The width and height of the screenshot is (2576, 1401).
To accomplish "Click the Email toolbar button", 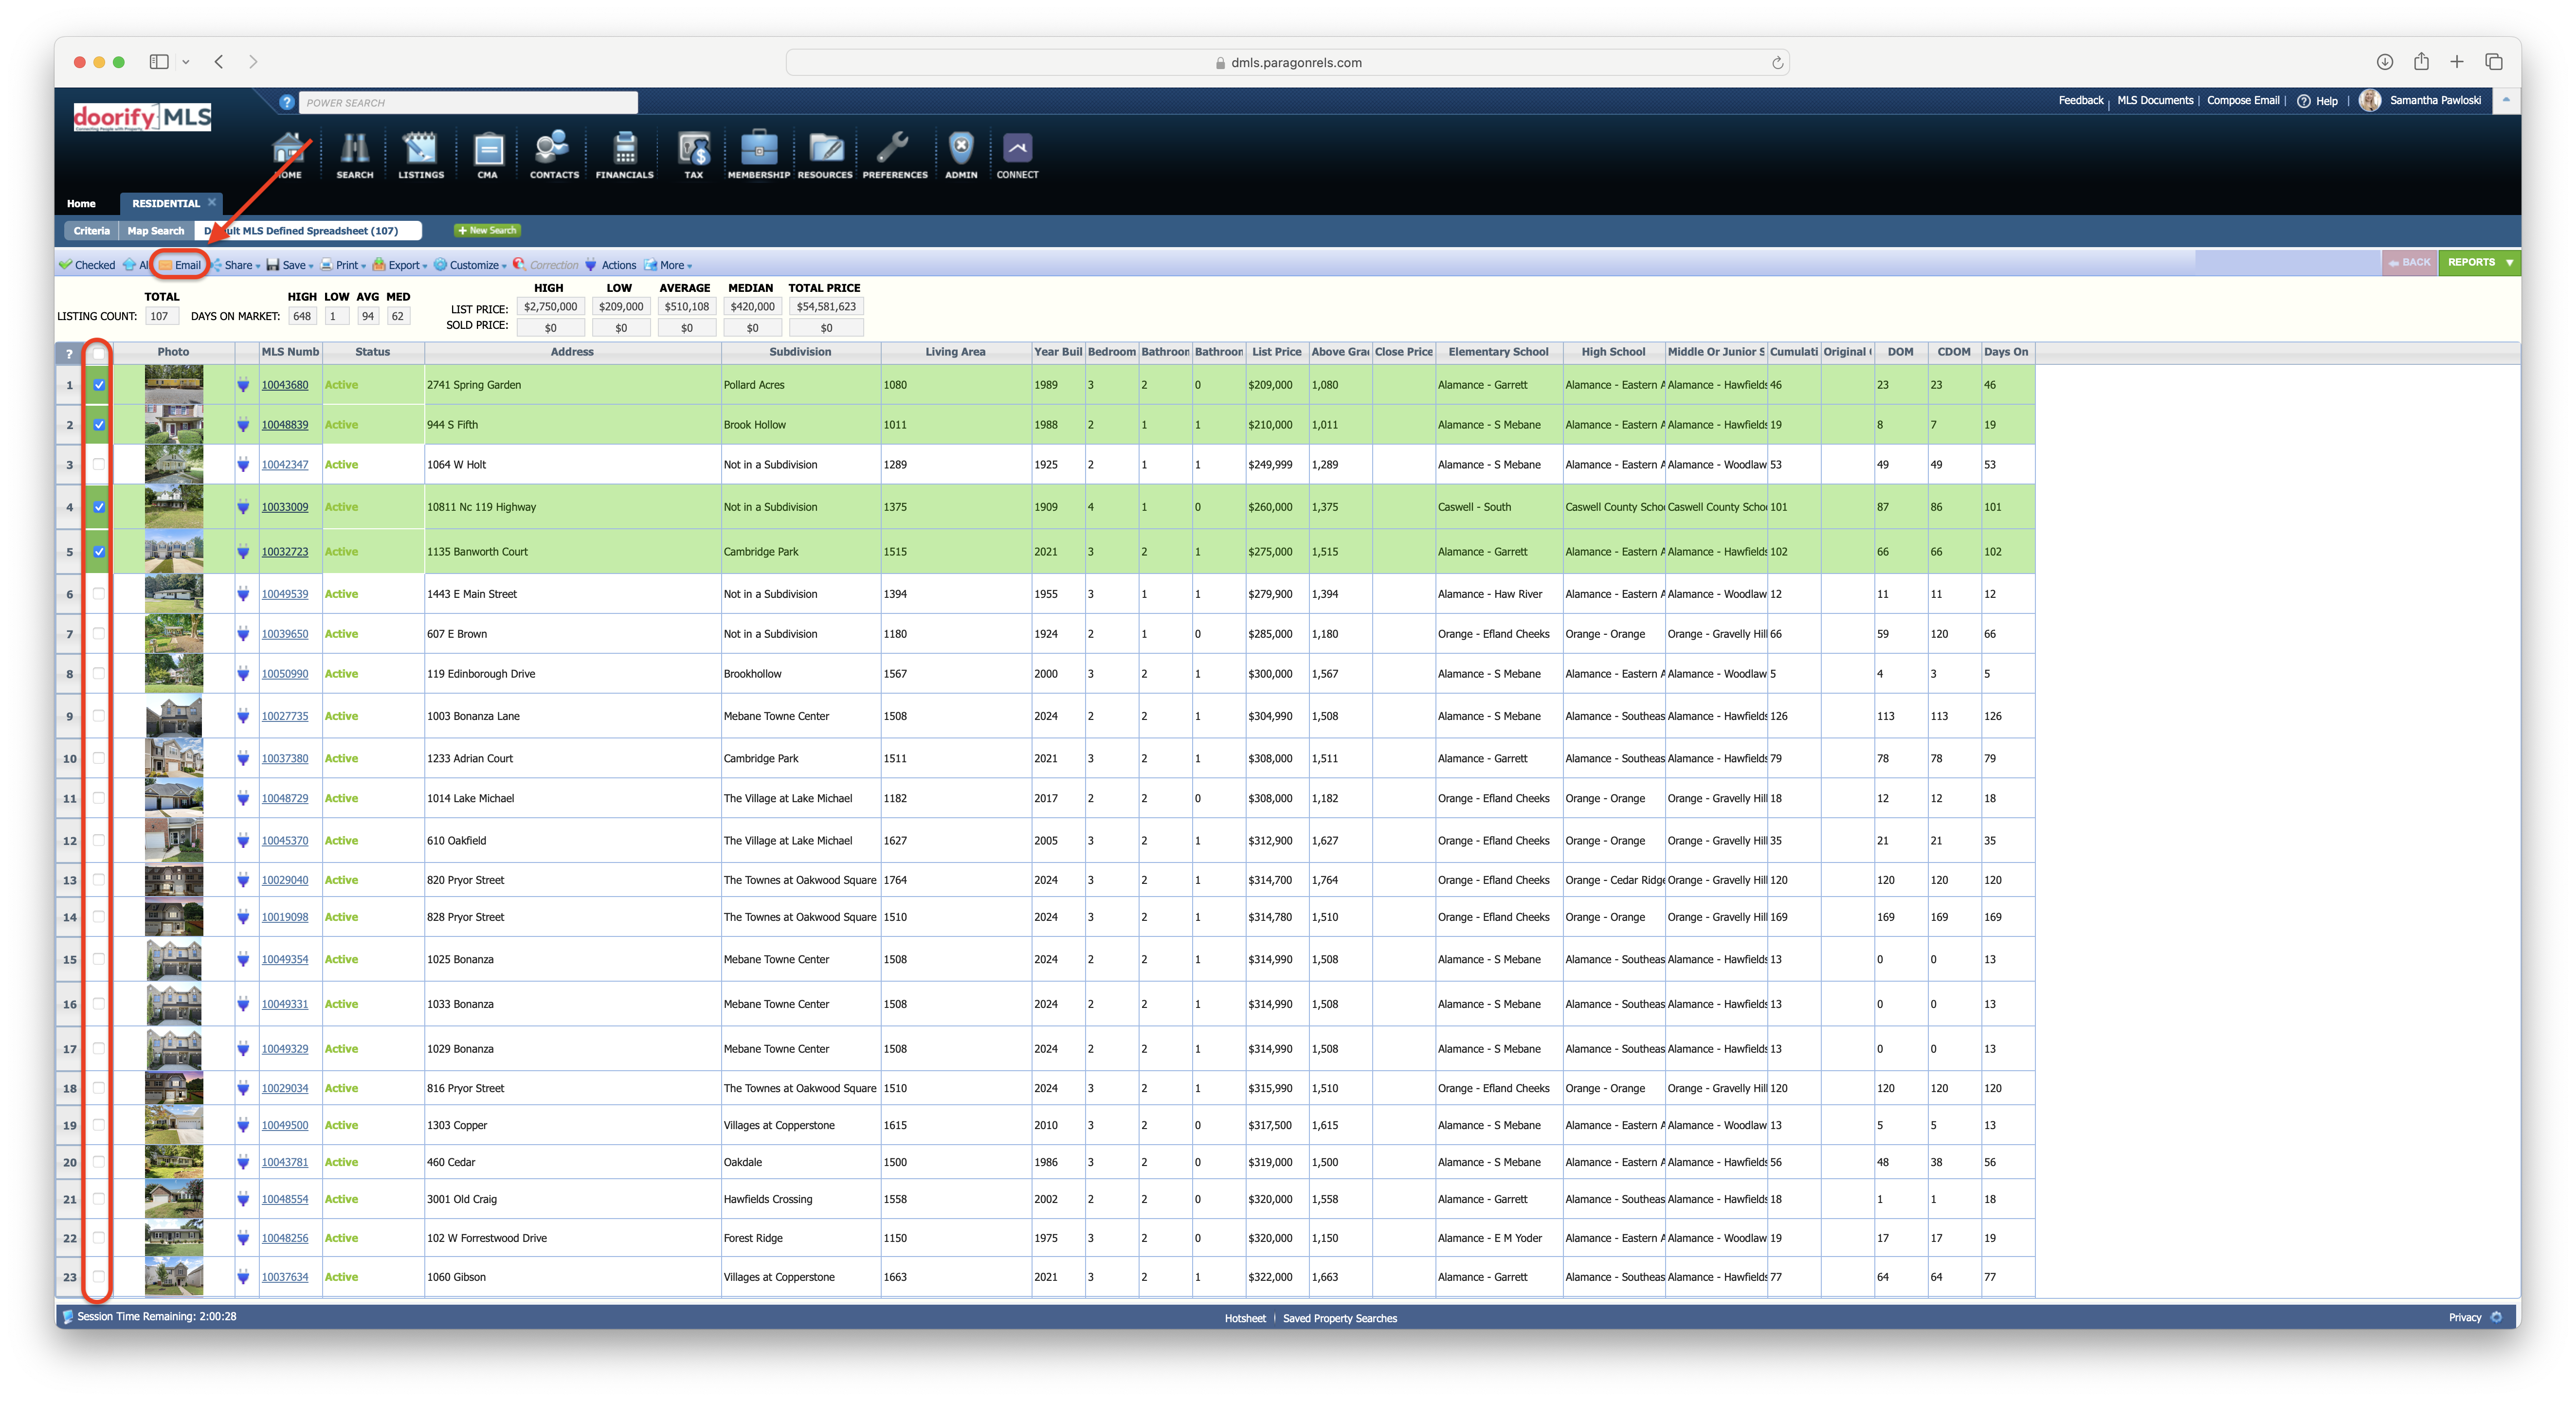I will pyautogui.click(x=180, y=265).
